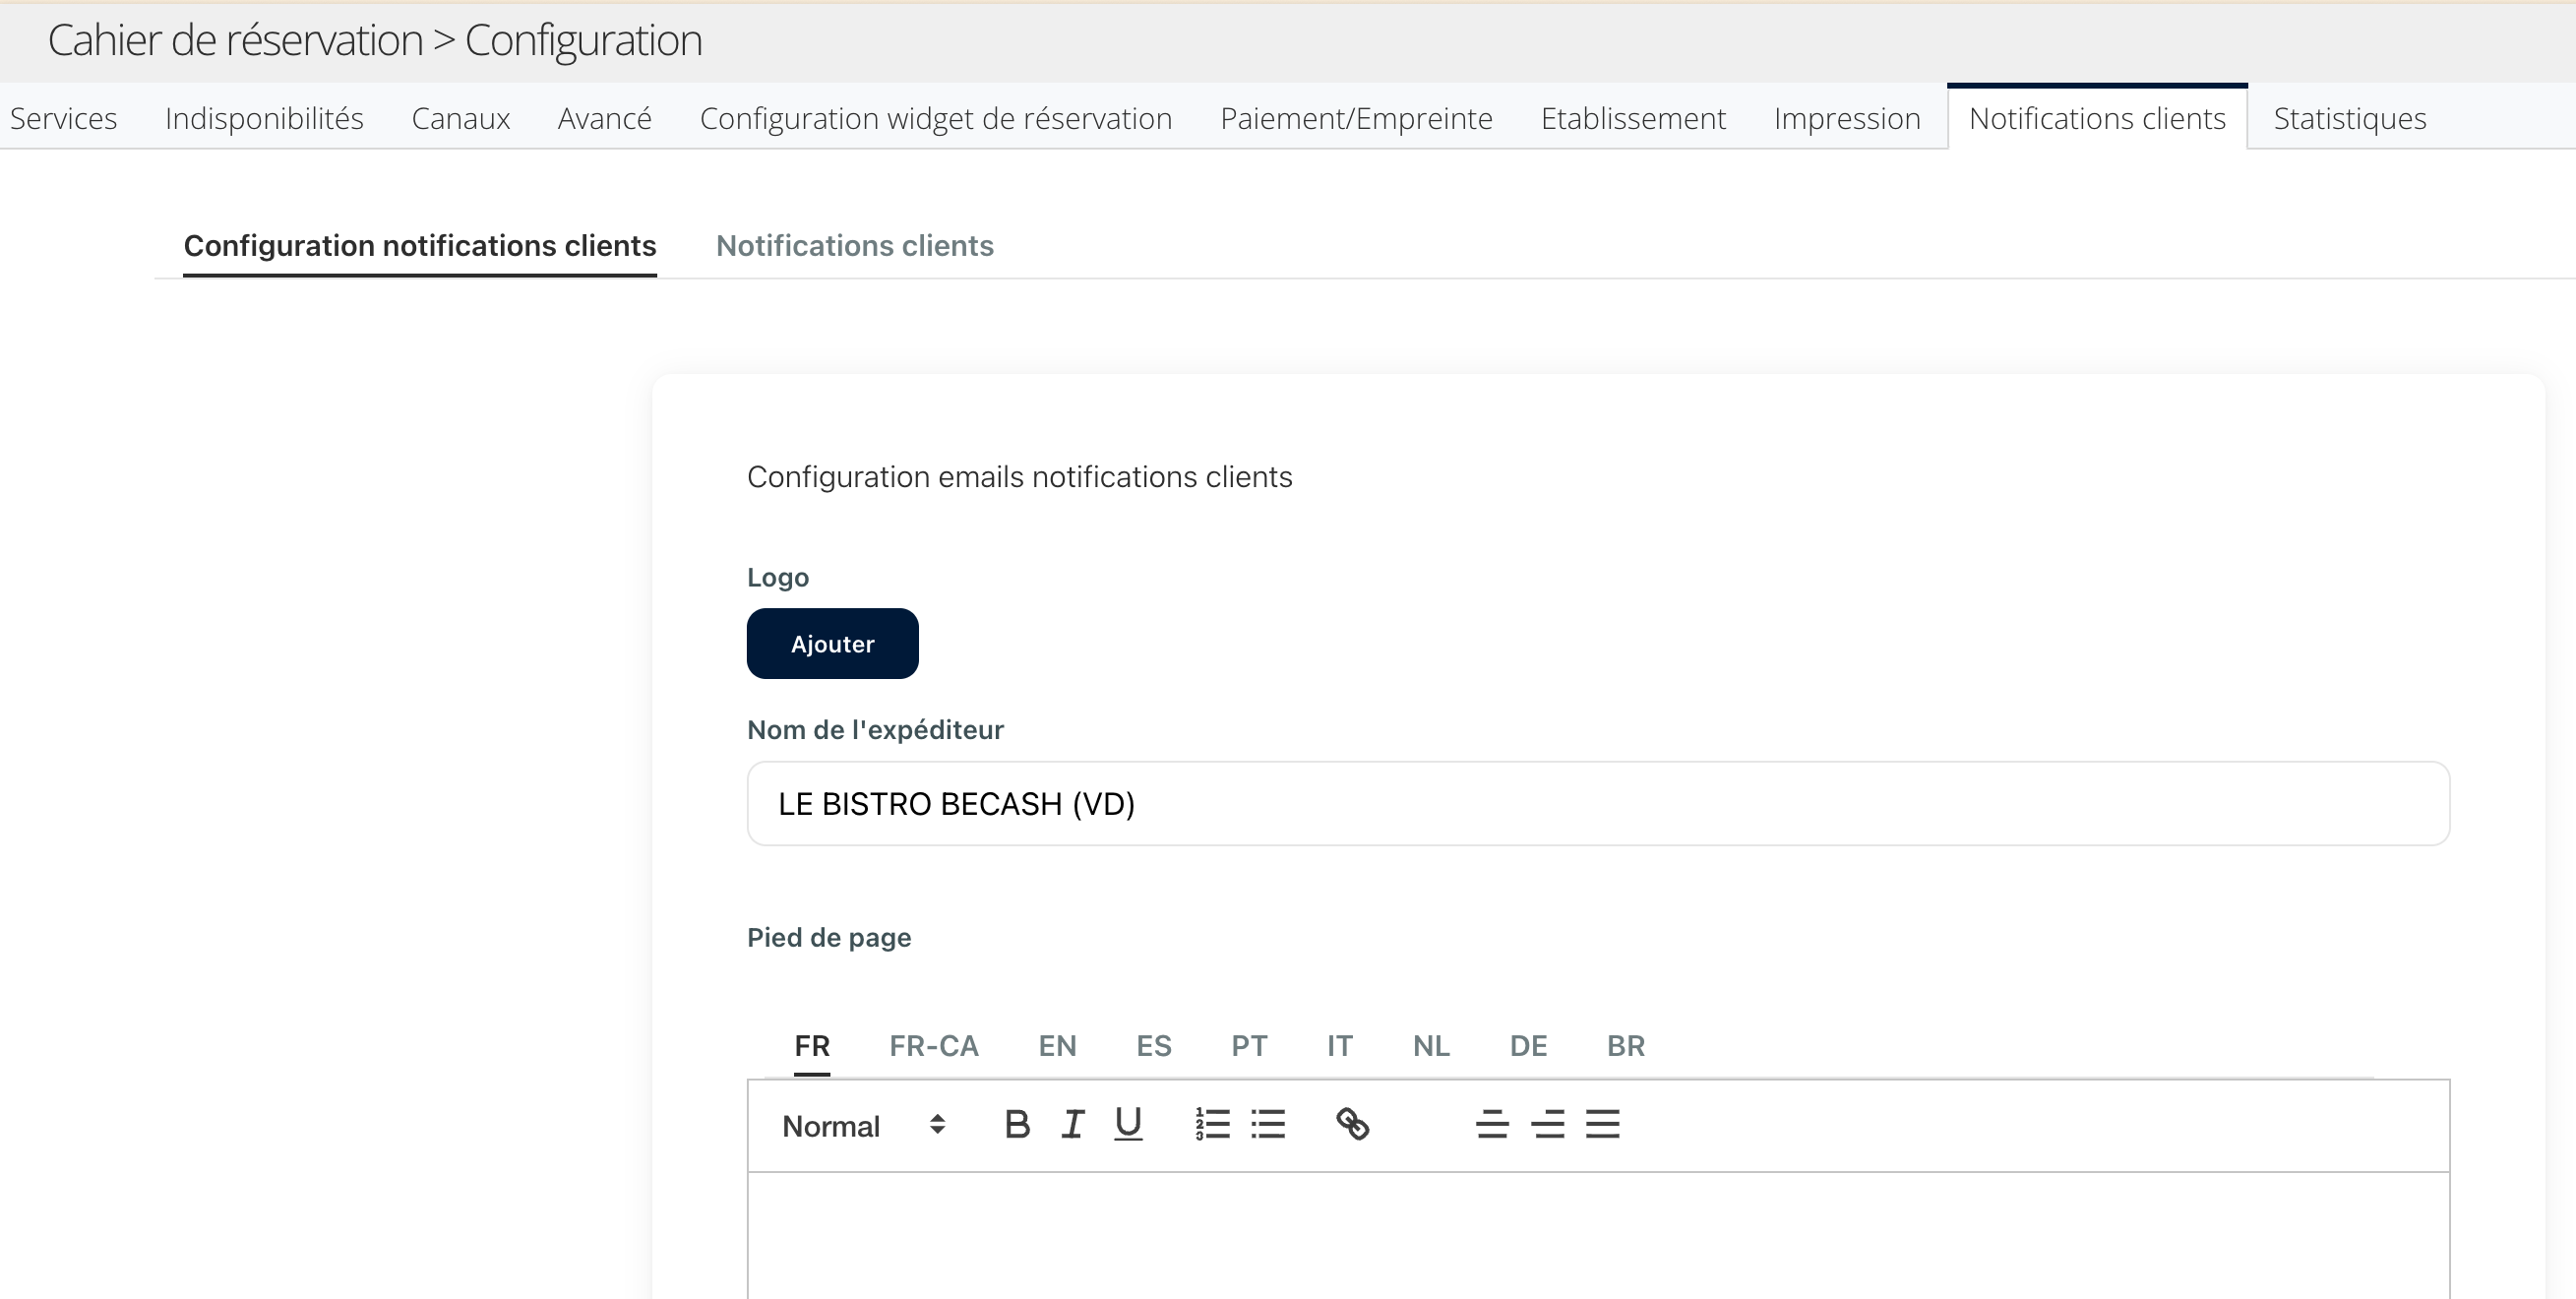
Task: Open the Notifications clients sub-tab
Action: [x=854, y=246]
